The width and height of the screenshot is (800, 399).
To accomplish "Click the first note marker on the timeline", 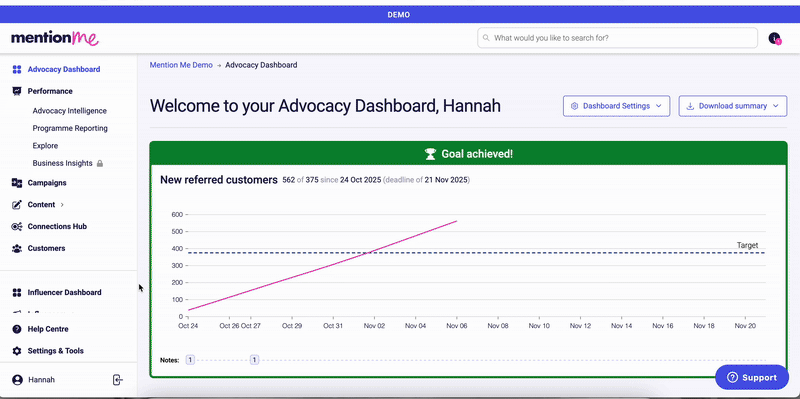I will coord(190,360).
